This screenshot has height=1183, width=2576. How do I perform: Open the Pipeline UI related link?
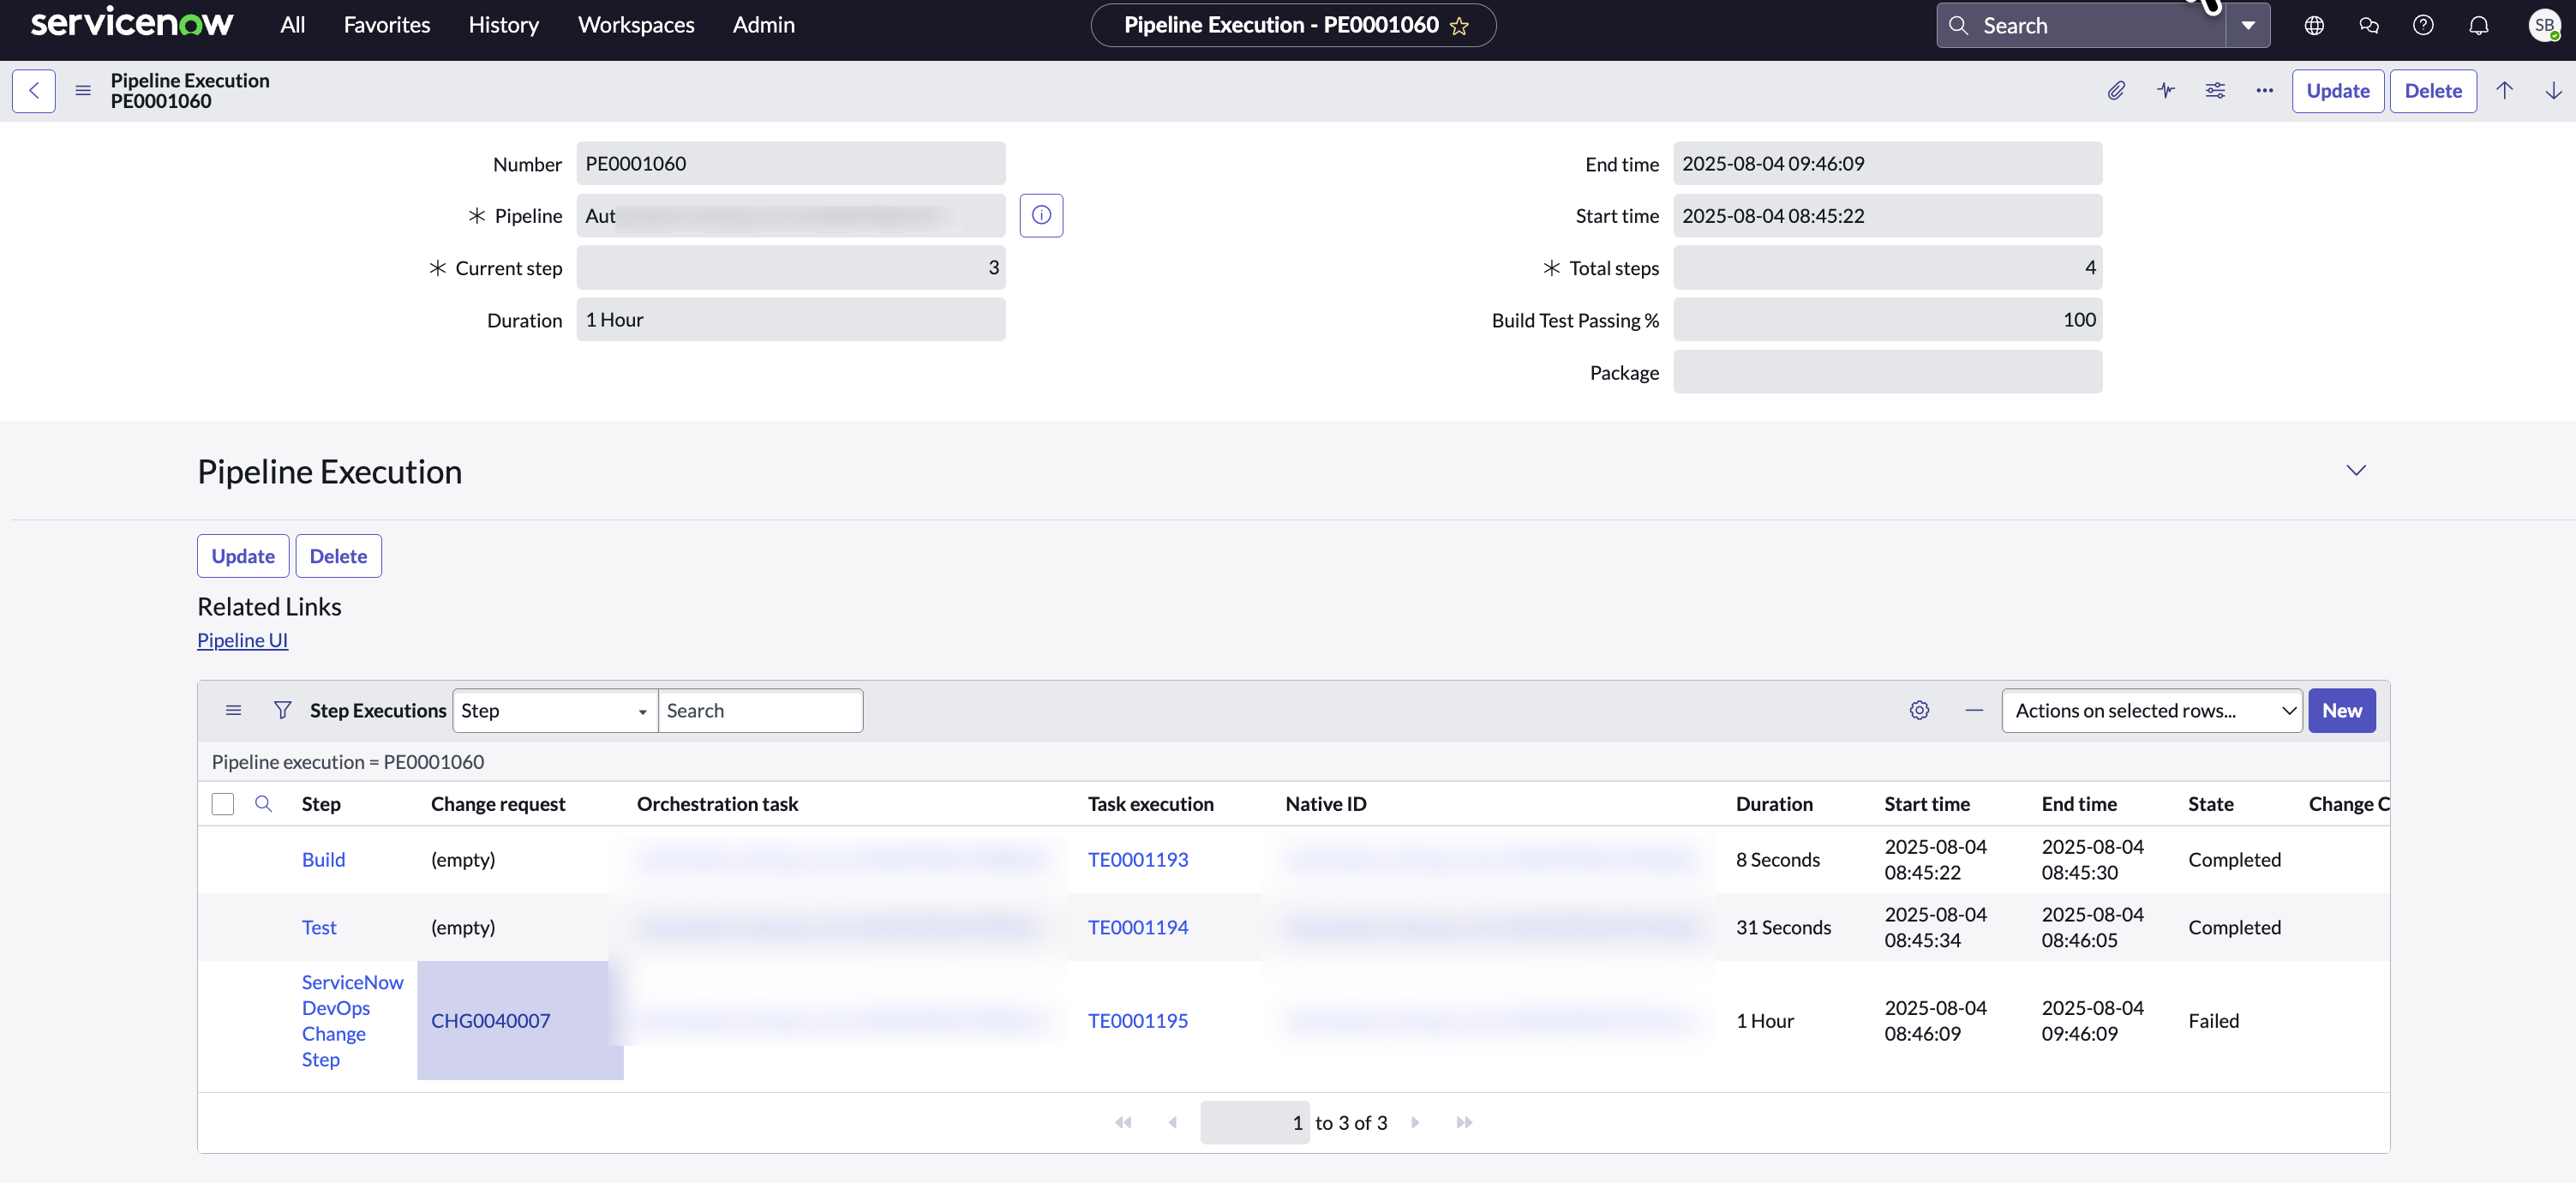(242, 640)
